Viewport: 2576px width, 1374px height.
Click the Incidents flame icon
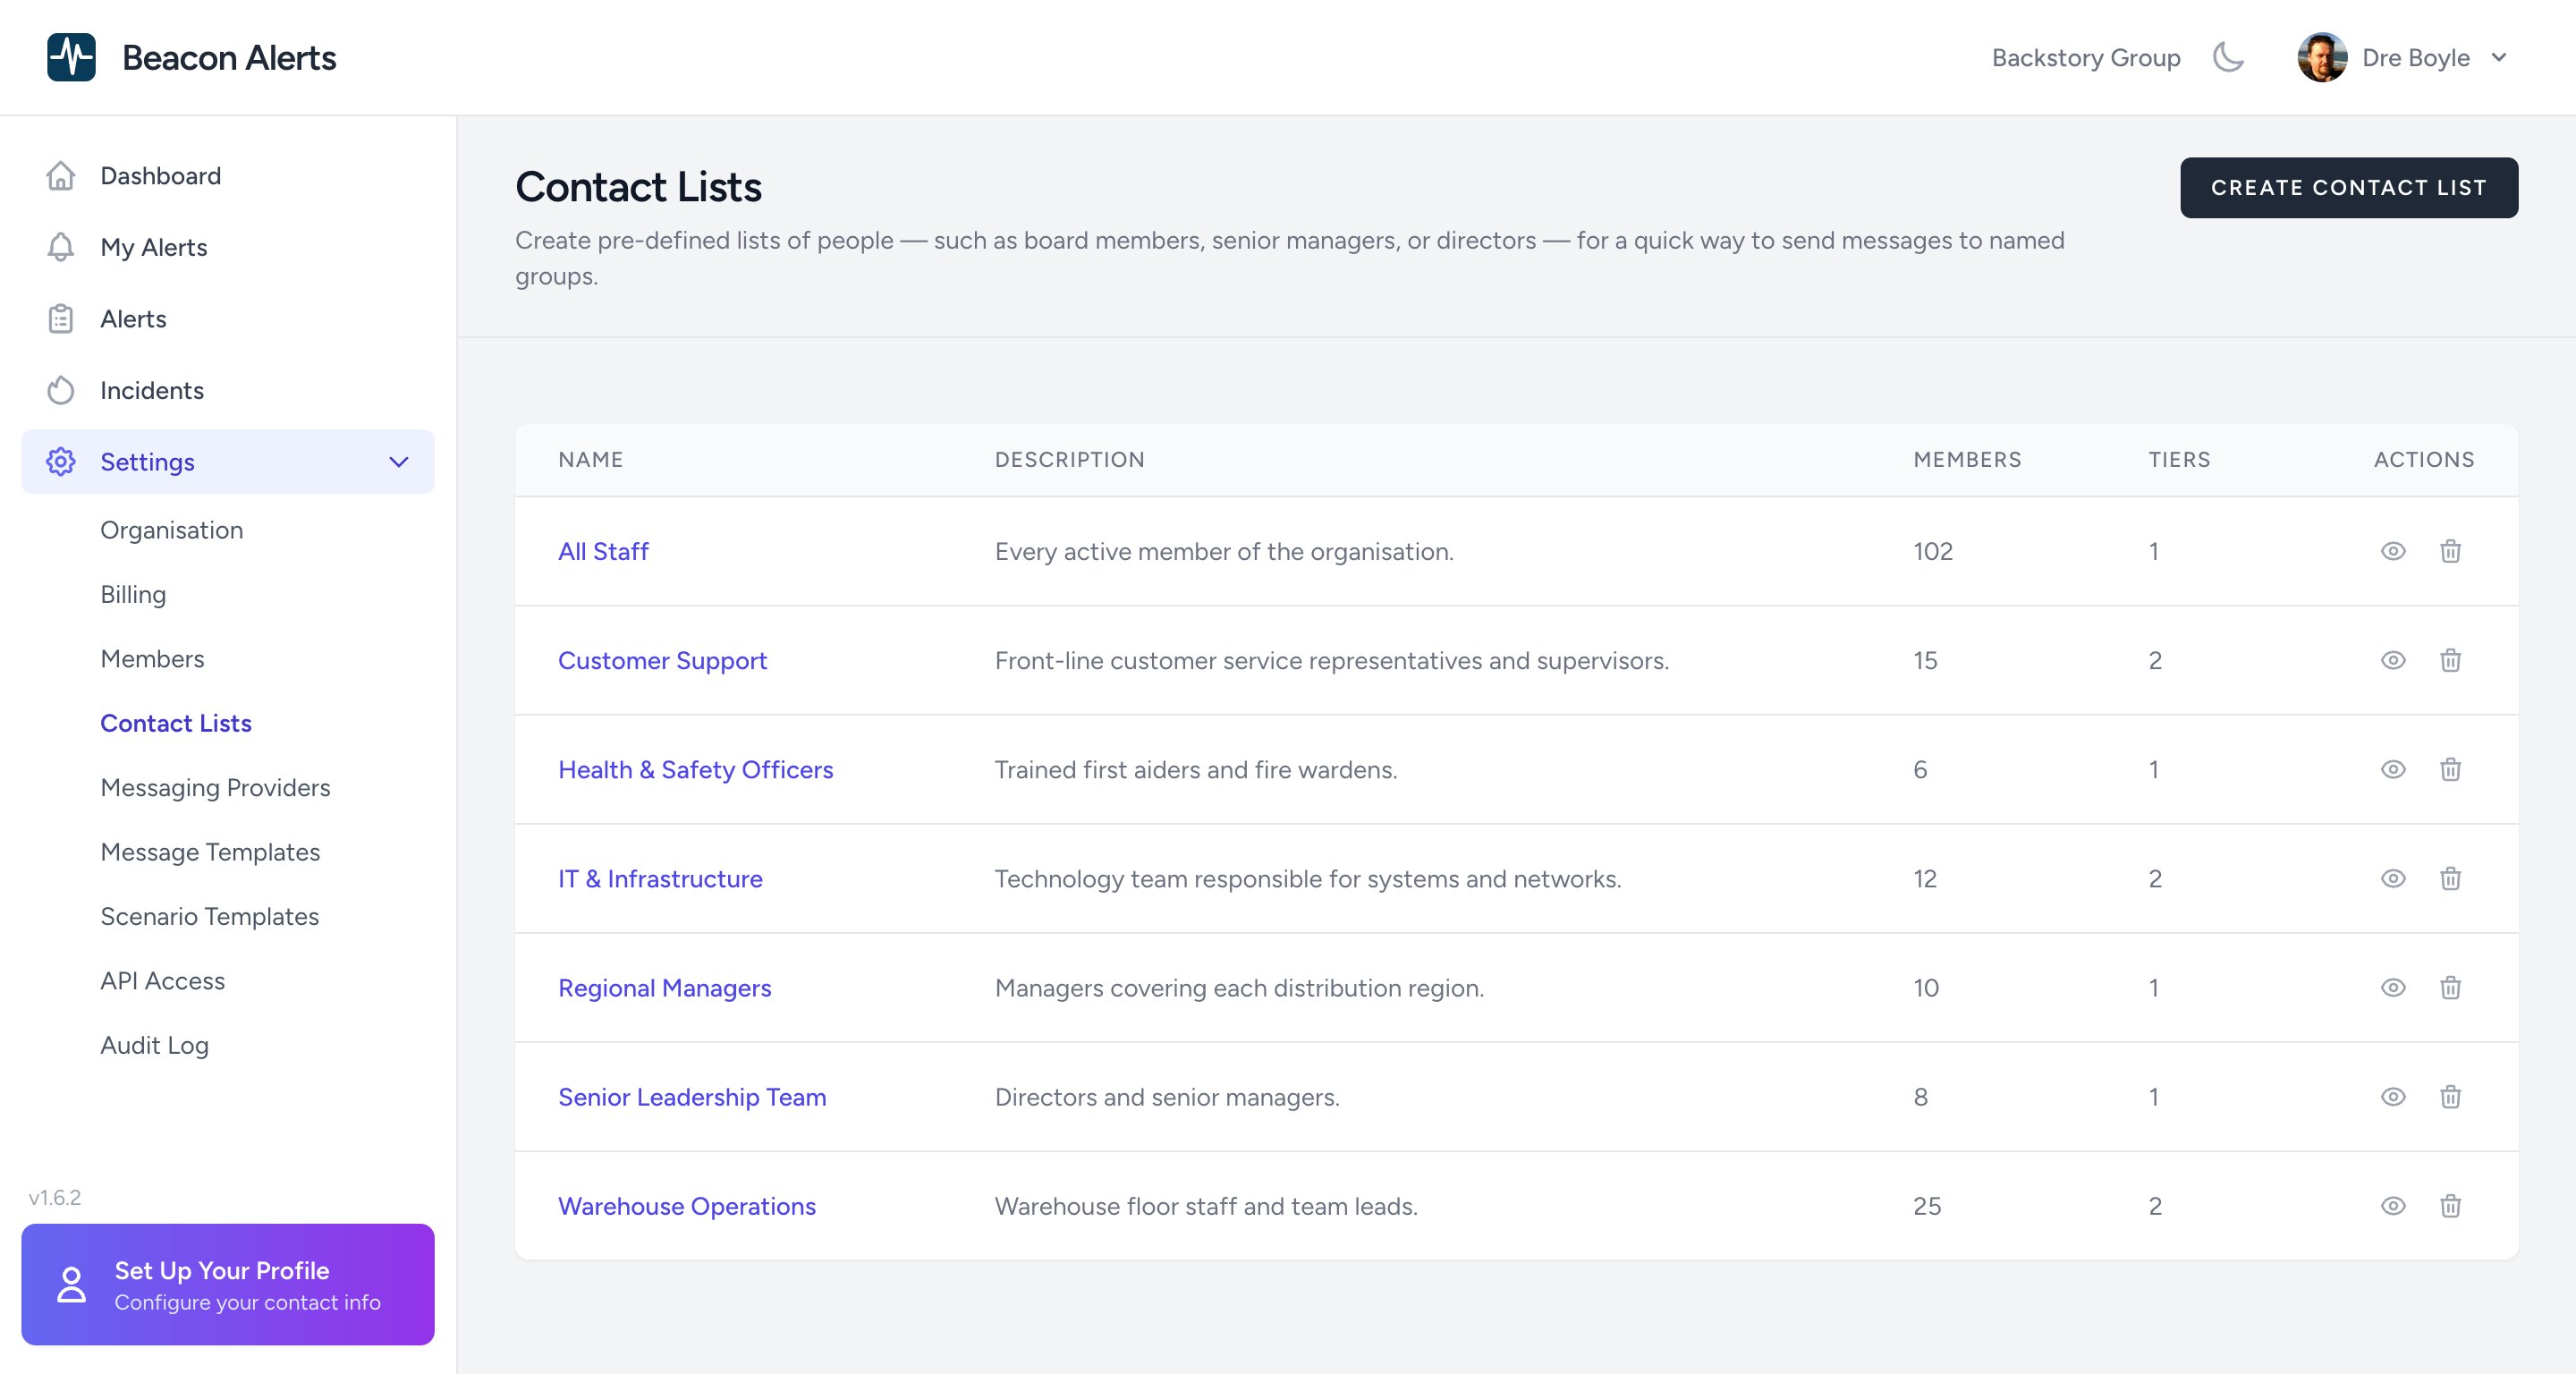pos(61,390)
